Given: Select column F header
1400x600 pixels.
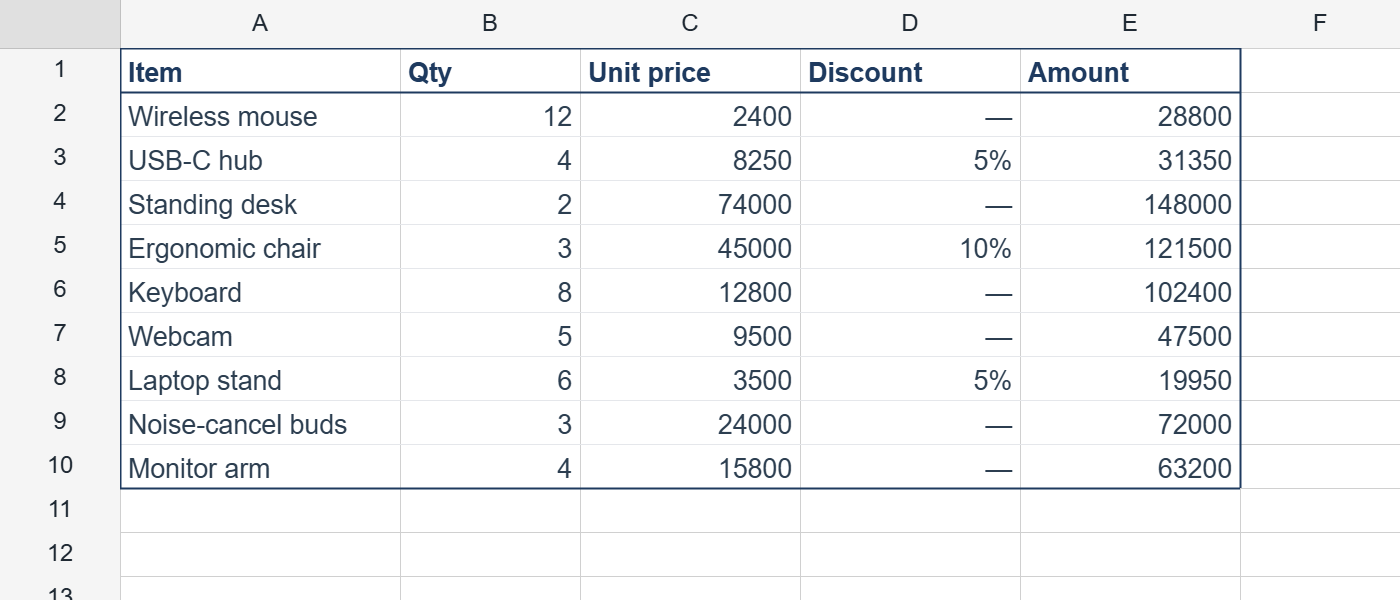Looking at the screenshot, I should (x=1320, y=24).
